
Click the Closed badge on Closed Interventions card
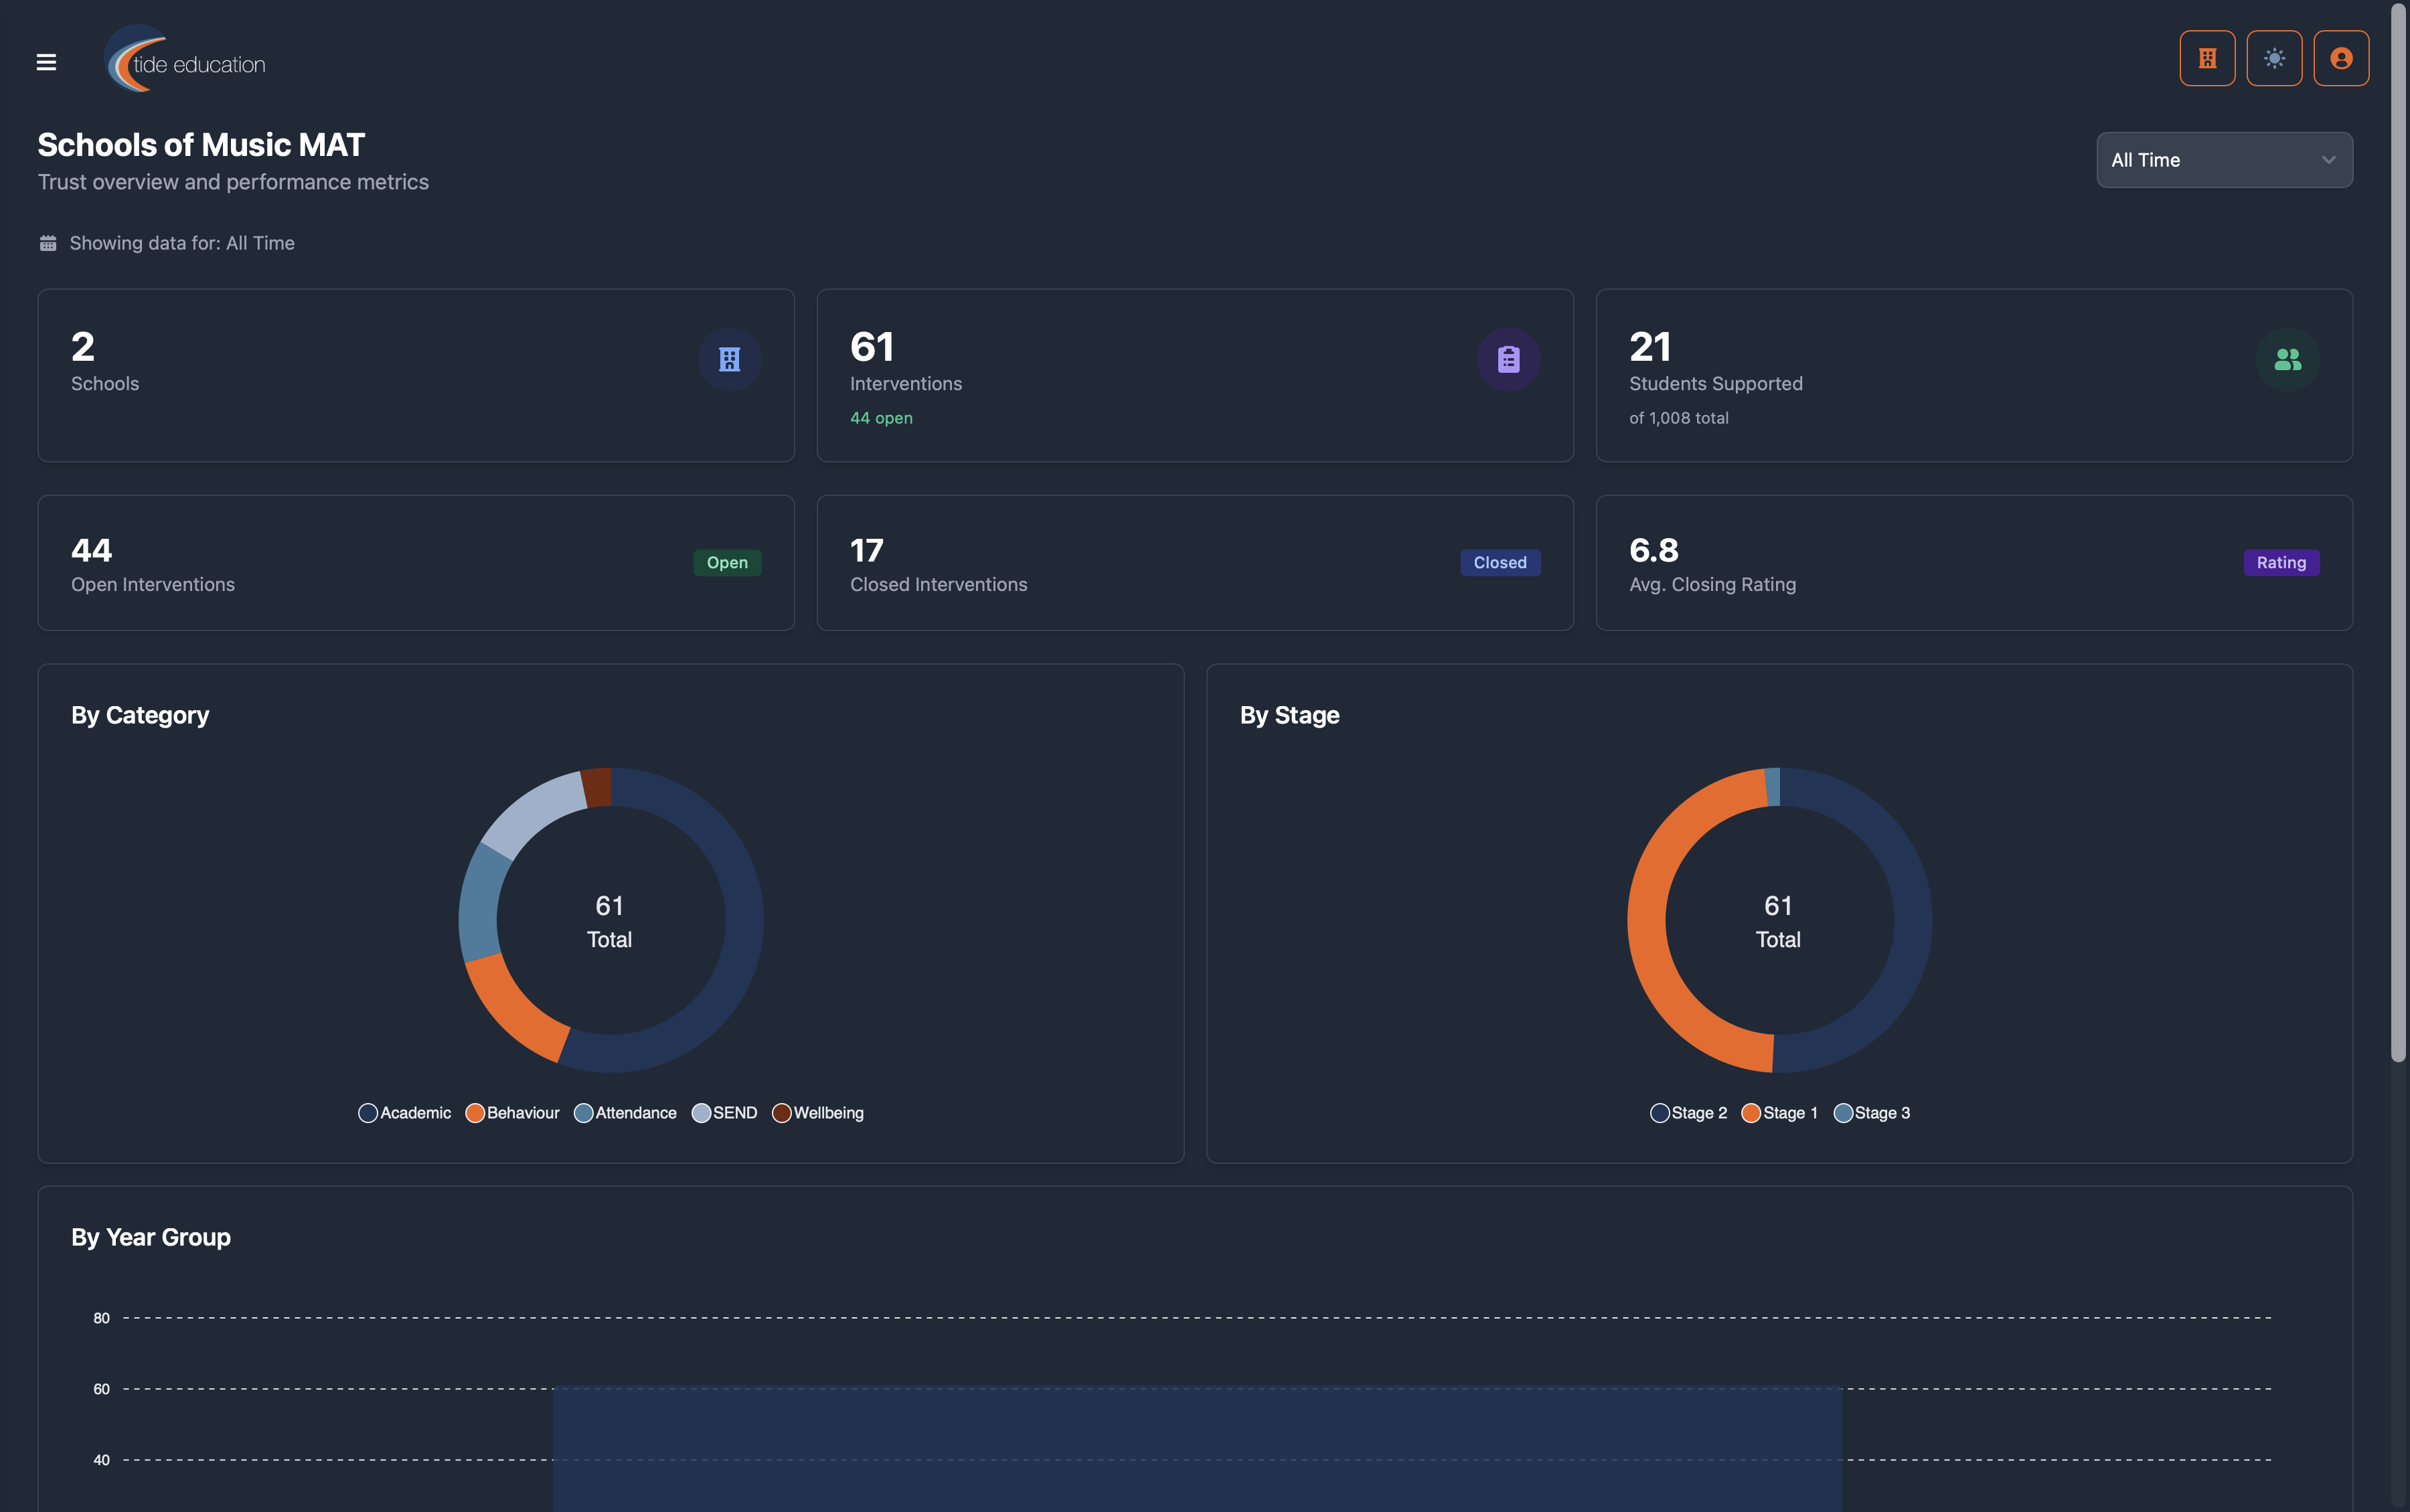pos(1499,562)
